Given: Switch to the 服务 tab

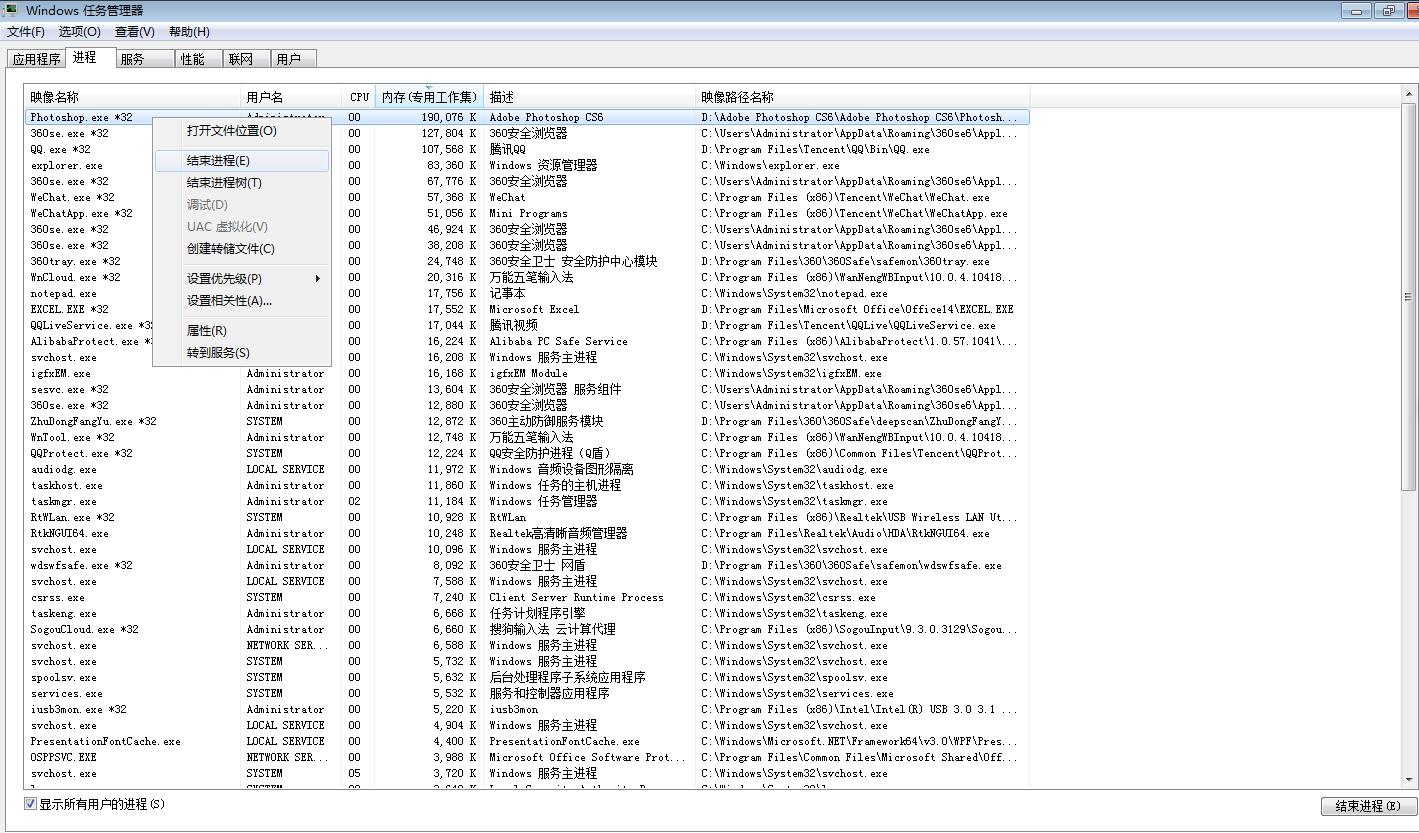Looking at the screenshot, I should pyautogui.click(x=145, y=59).
